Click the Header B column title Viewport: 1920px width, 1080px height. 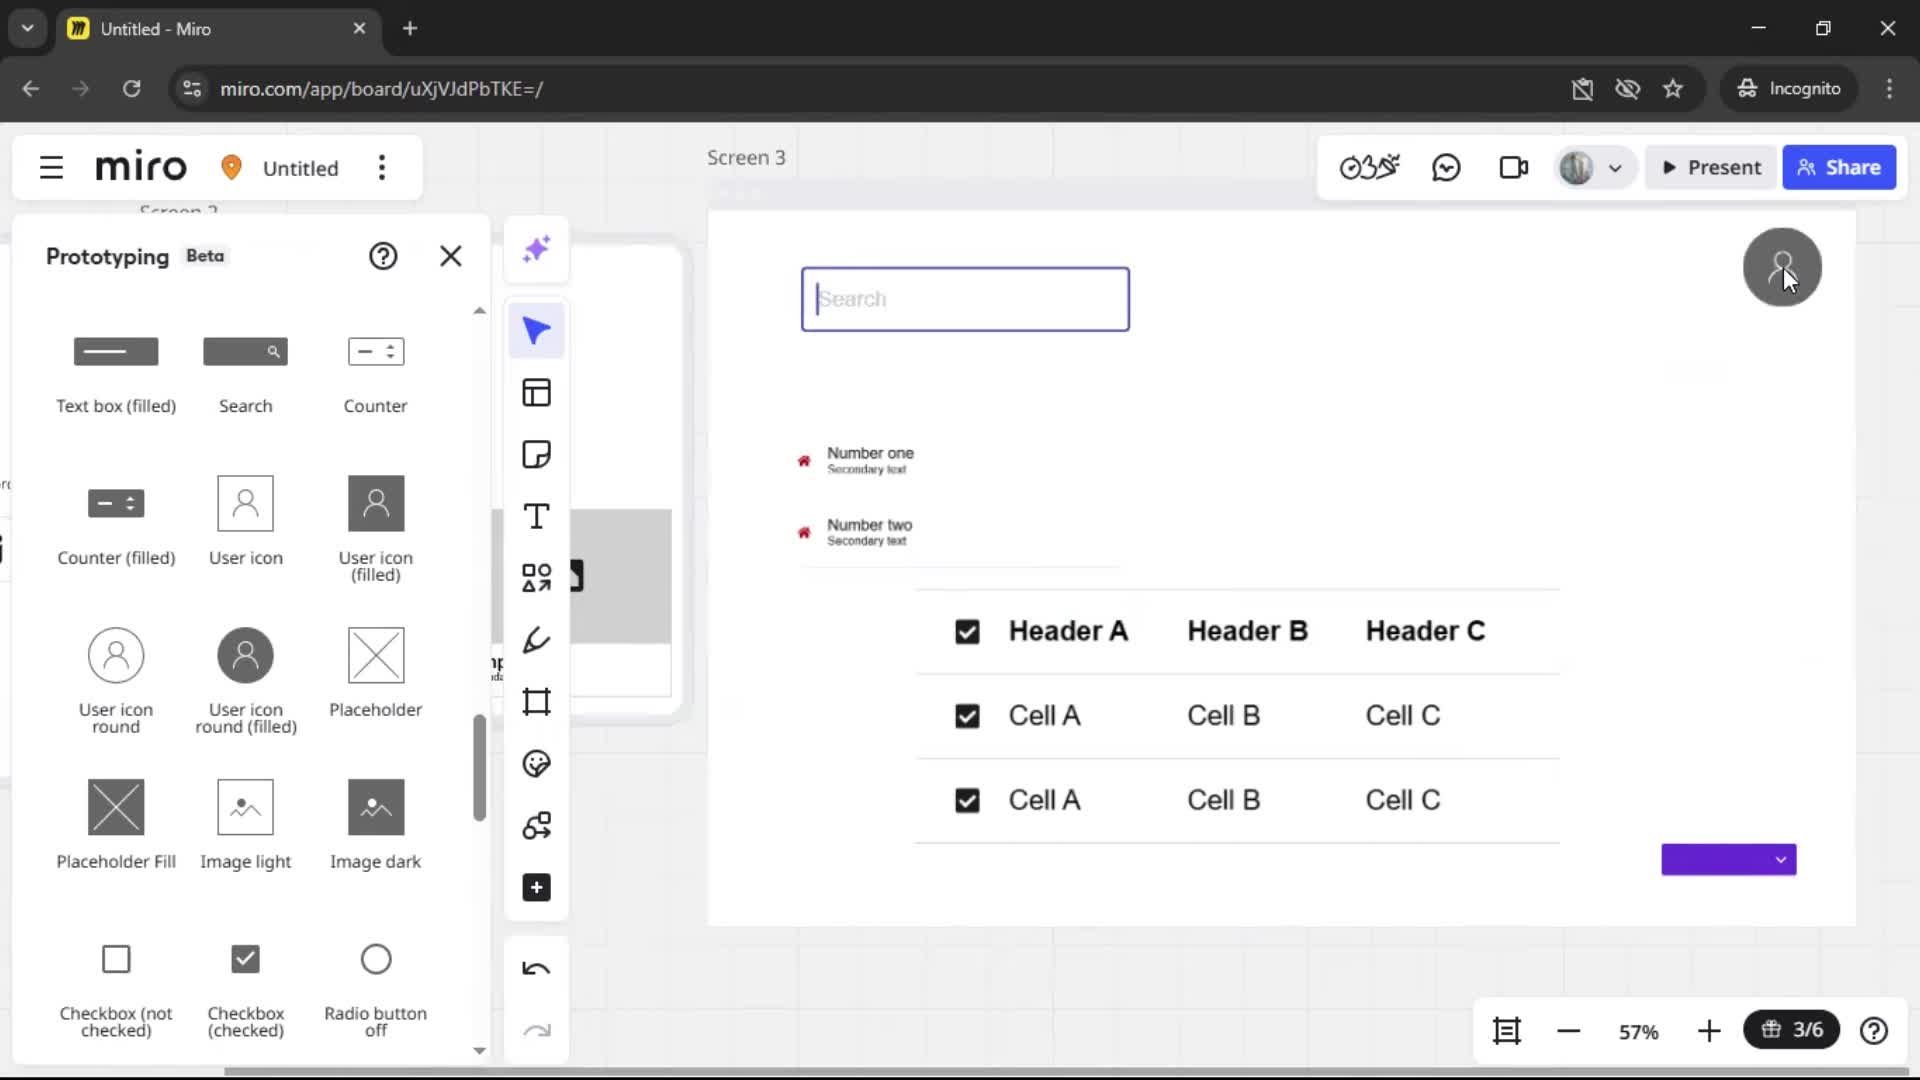point(1247,631)
